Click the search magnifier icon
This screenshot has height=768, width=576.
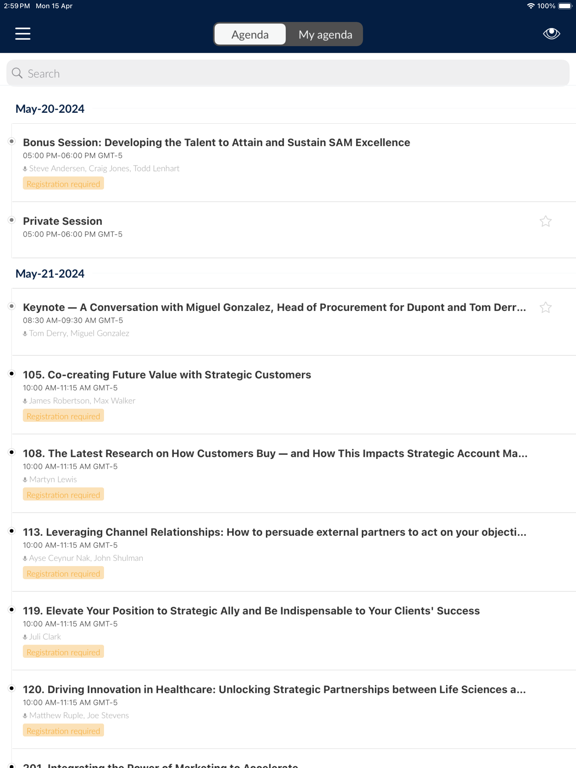tap(17, 73)
